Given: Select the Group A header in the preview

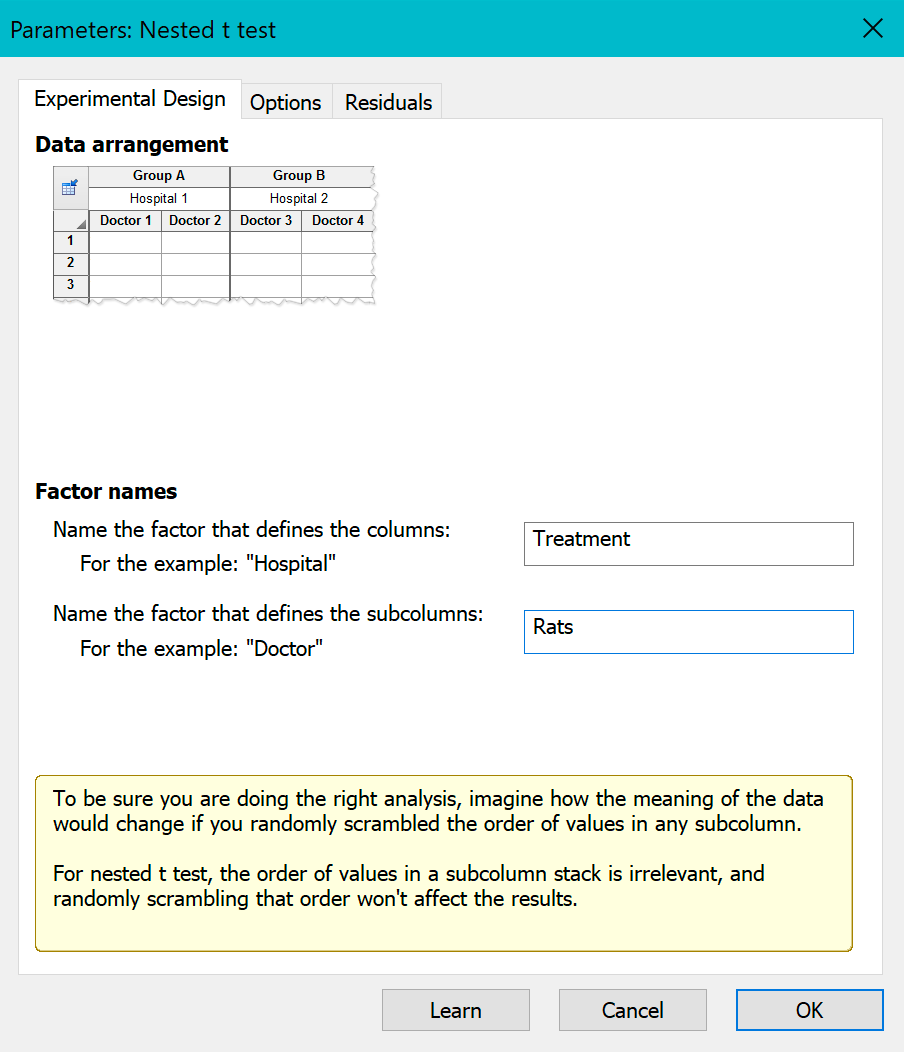Looking at the screenshot, I should click(x=159, y=176).
